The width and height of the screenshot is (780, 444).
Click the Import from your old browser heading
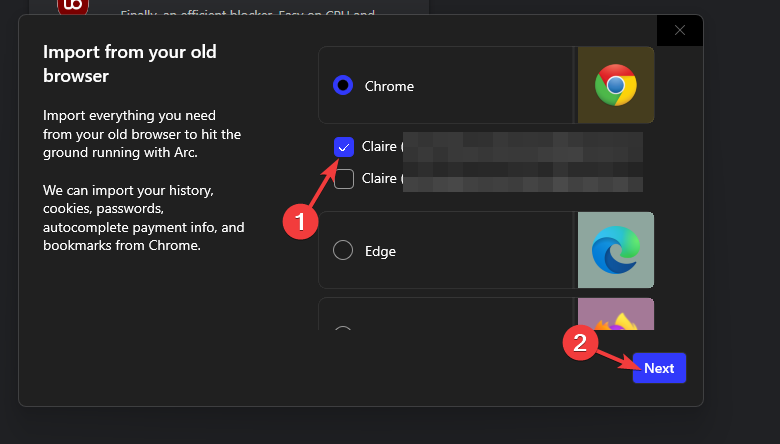(x=130, y=64)
